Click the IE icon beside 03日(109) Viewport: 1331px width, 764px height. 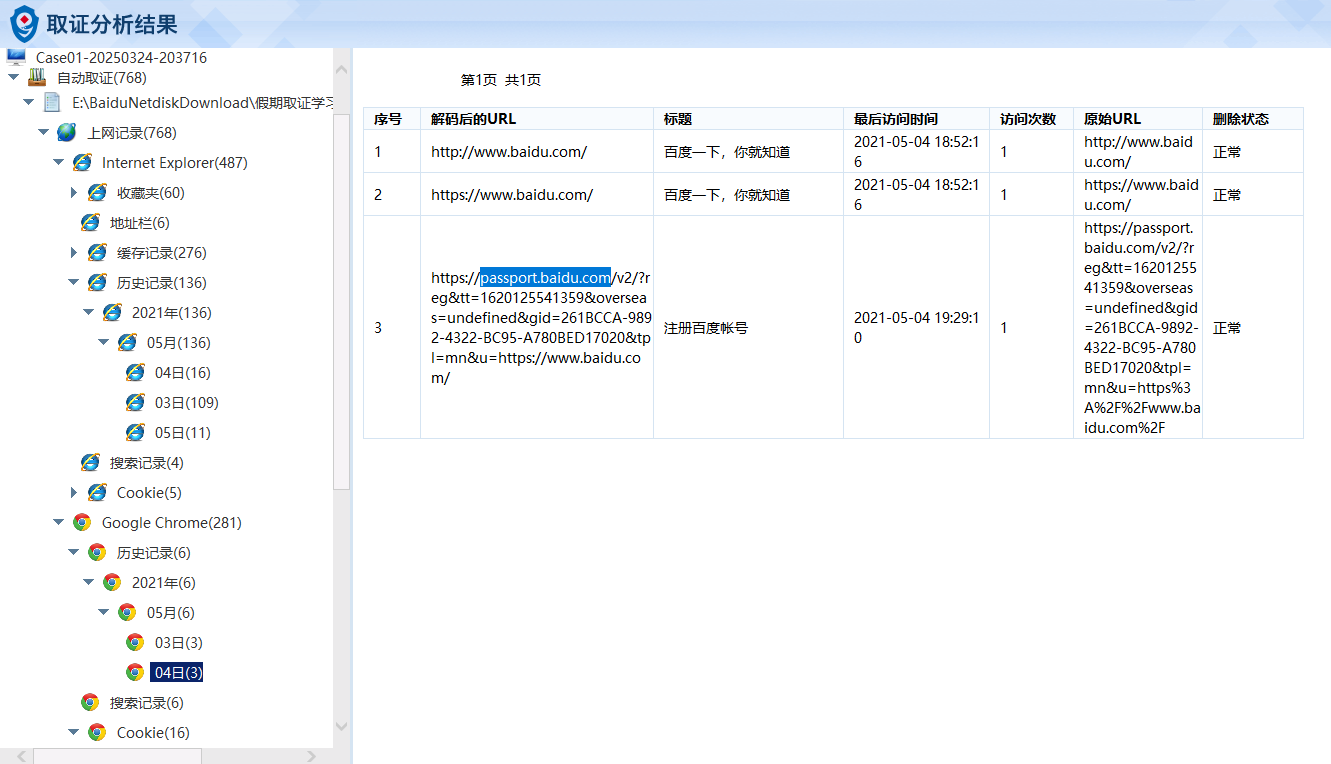[x=135, y=402]
